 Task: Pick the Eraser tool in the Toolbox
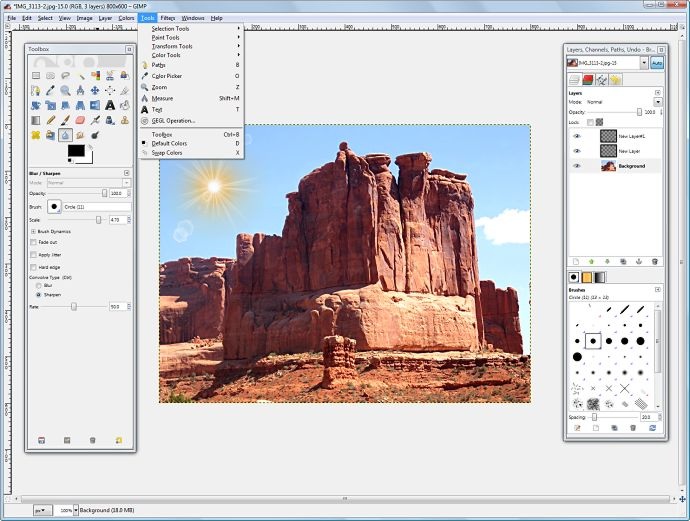pyautogui.click(x=80, y=120)
